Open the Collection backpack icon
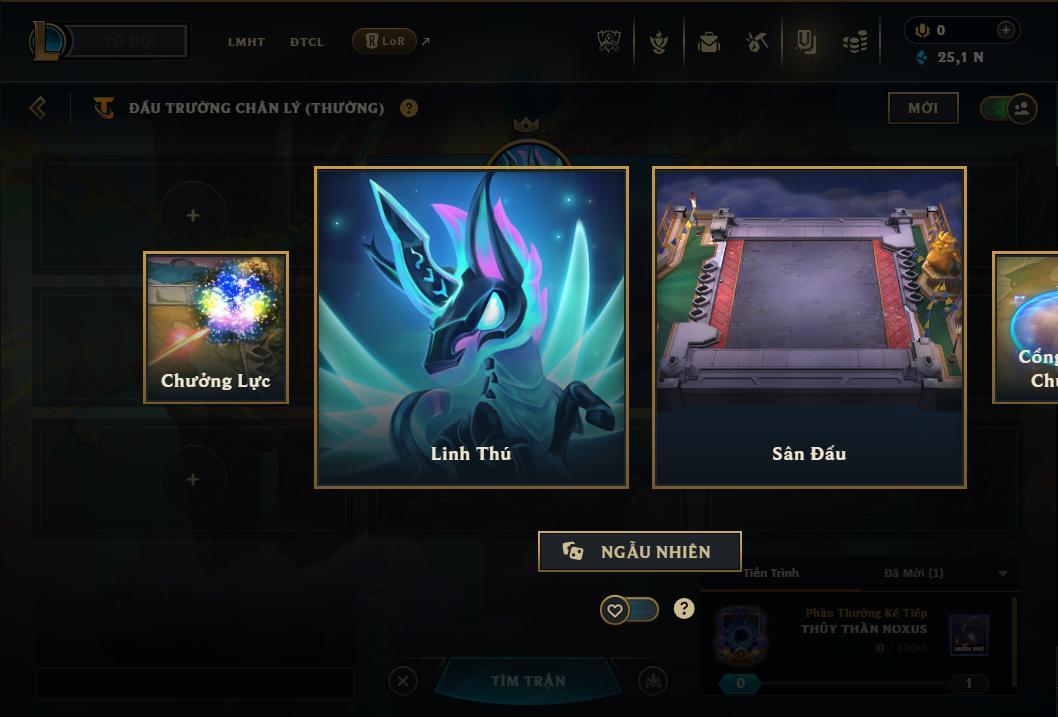This screenshot has height=717, width=1058. click(708, 42)
